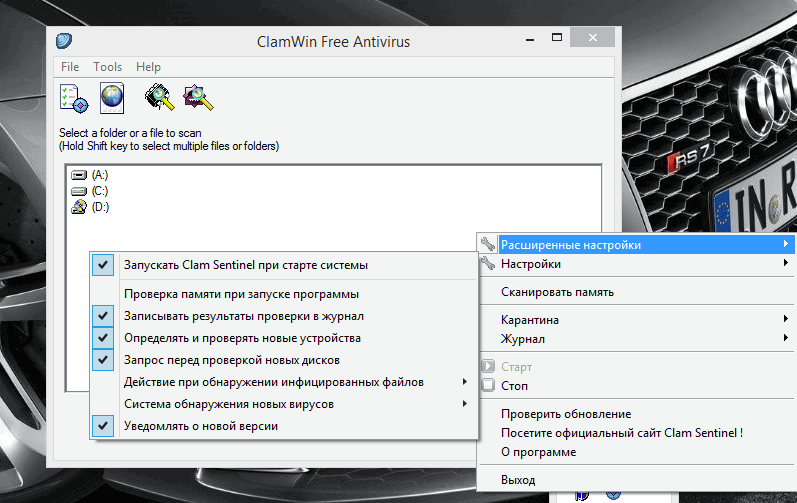Click the wrench icon beside Расширенные настройки
This screenshot has width=797, height=503.
(488, 244)
